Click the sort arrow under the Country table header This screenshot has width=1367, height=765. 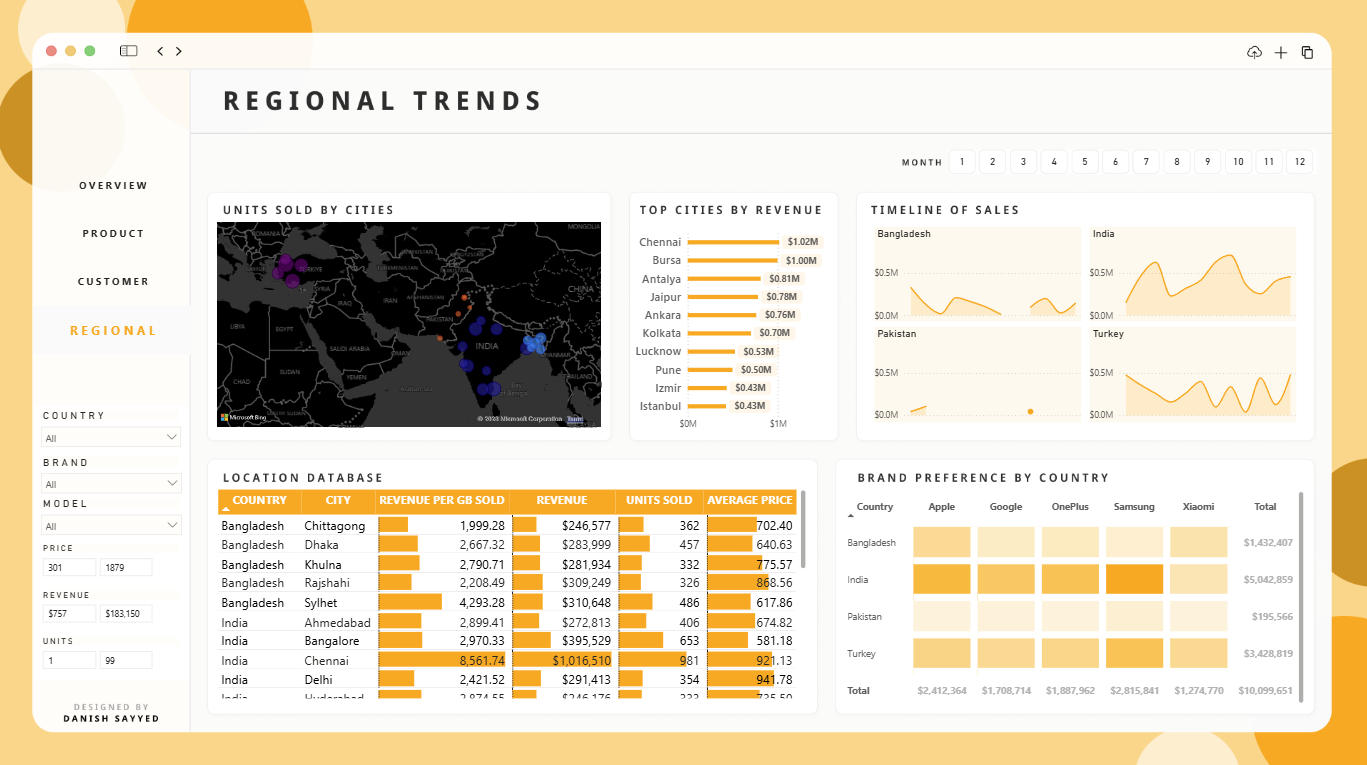(226, 510)
